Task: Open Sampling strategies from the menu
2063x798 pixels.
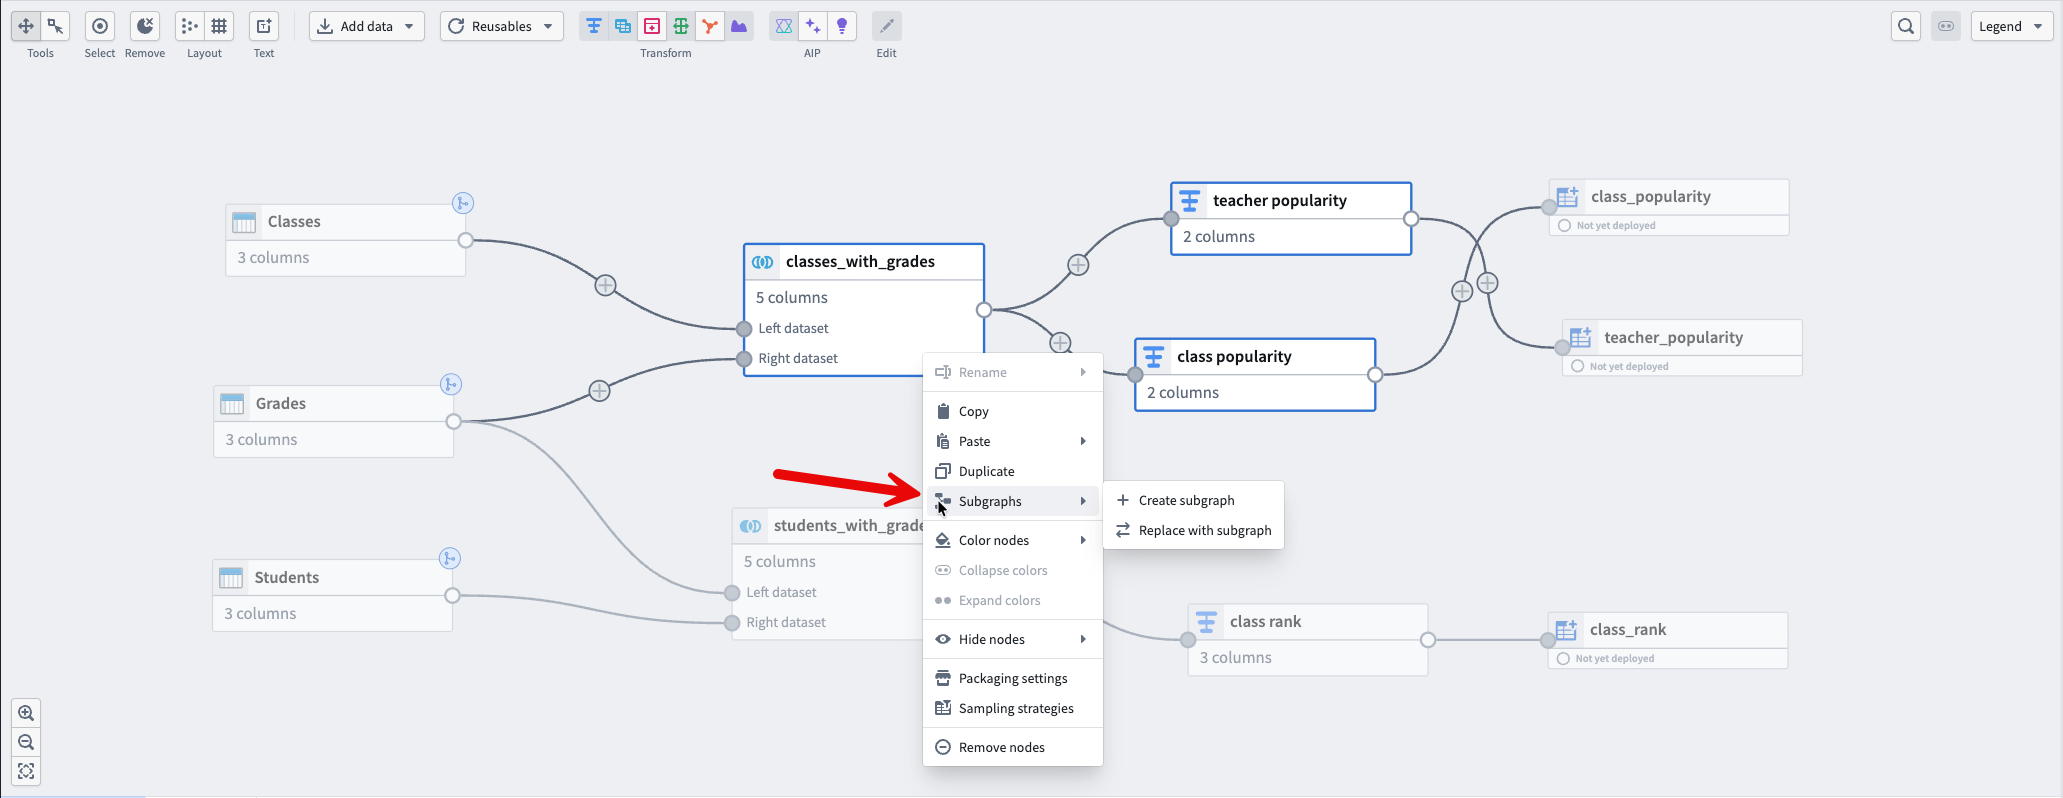Action: pos(1013,708)
